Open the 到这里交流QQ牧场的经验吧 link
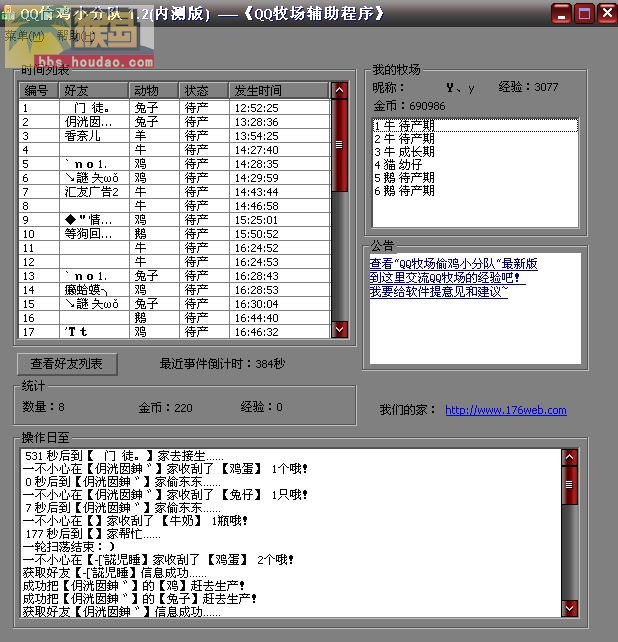Screen dimensions: 618x642 pyautogui.click(x=445, y=278)
